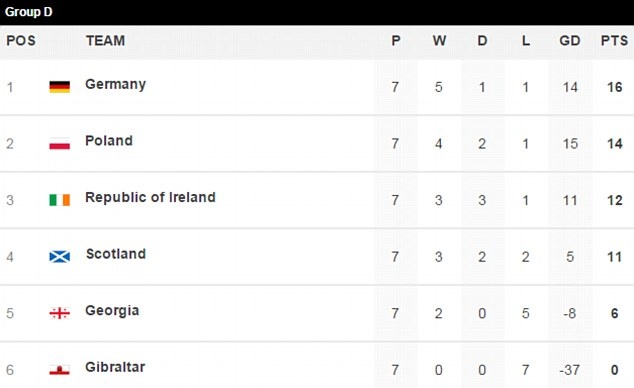Open the Scotland team link
This screenshot has height=388, width=634.
tap(116, 254)
